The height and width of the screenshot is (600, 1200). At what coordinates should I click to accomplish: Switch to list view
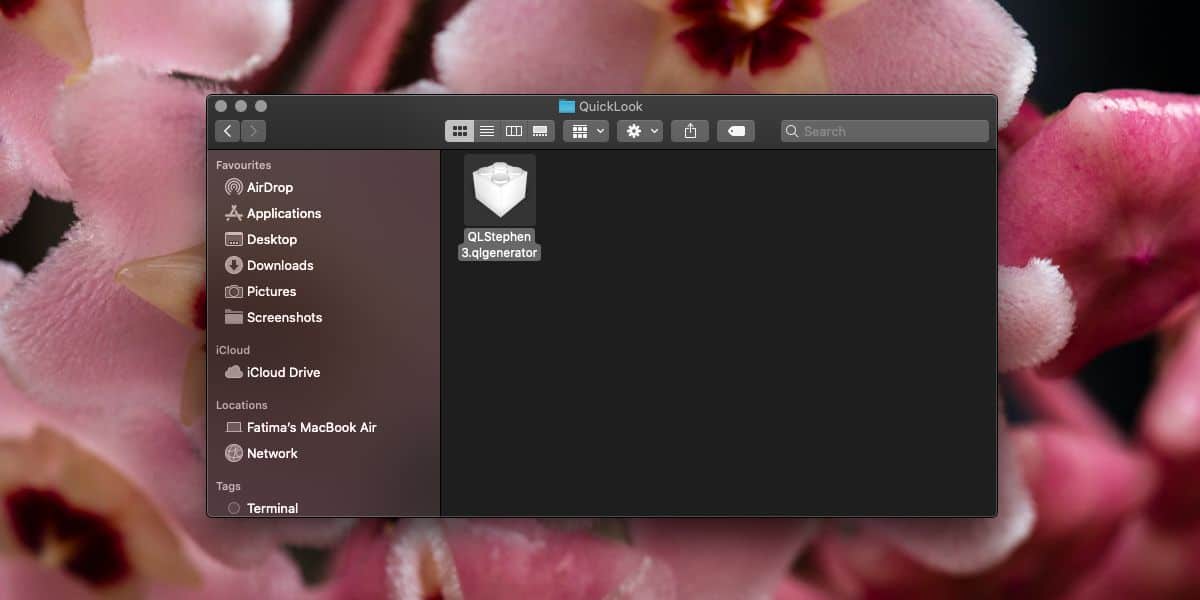487,131
